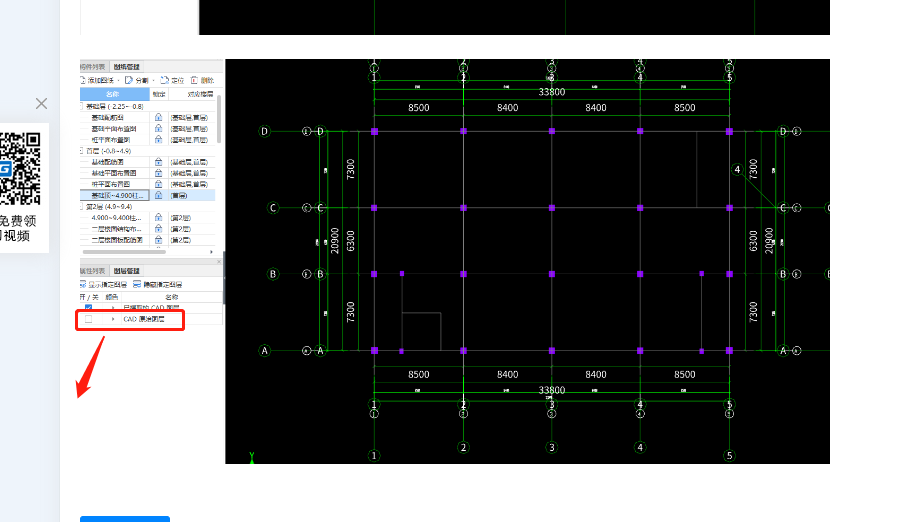The width and height of the screenshot is (911, 522).
Task: Open the 图层管理 tab
Action: click(x=127, y=271)
